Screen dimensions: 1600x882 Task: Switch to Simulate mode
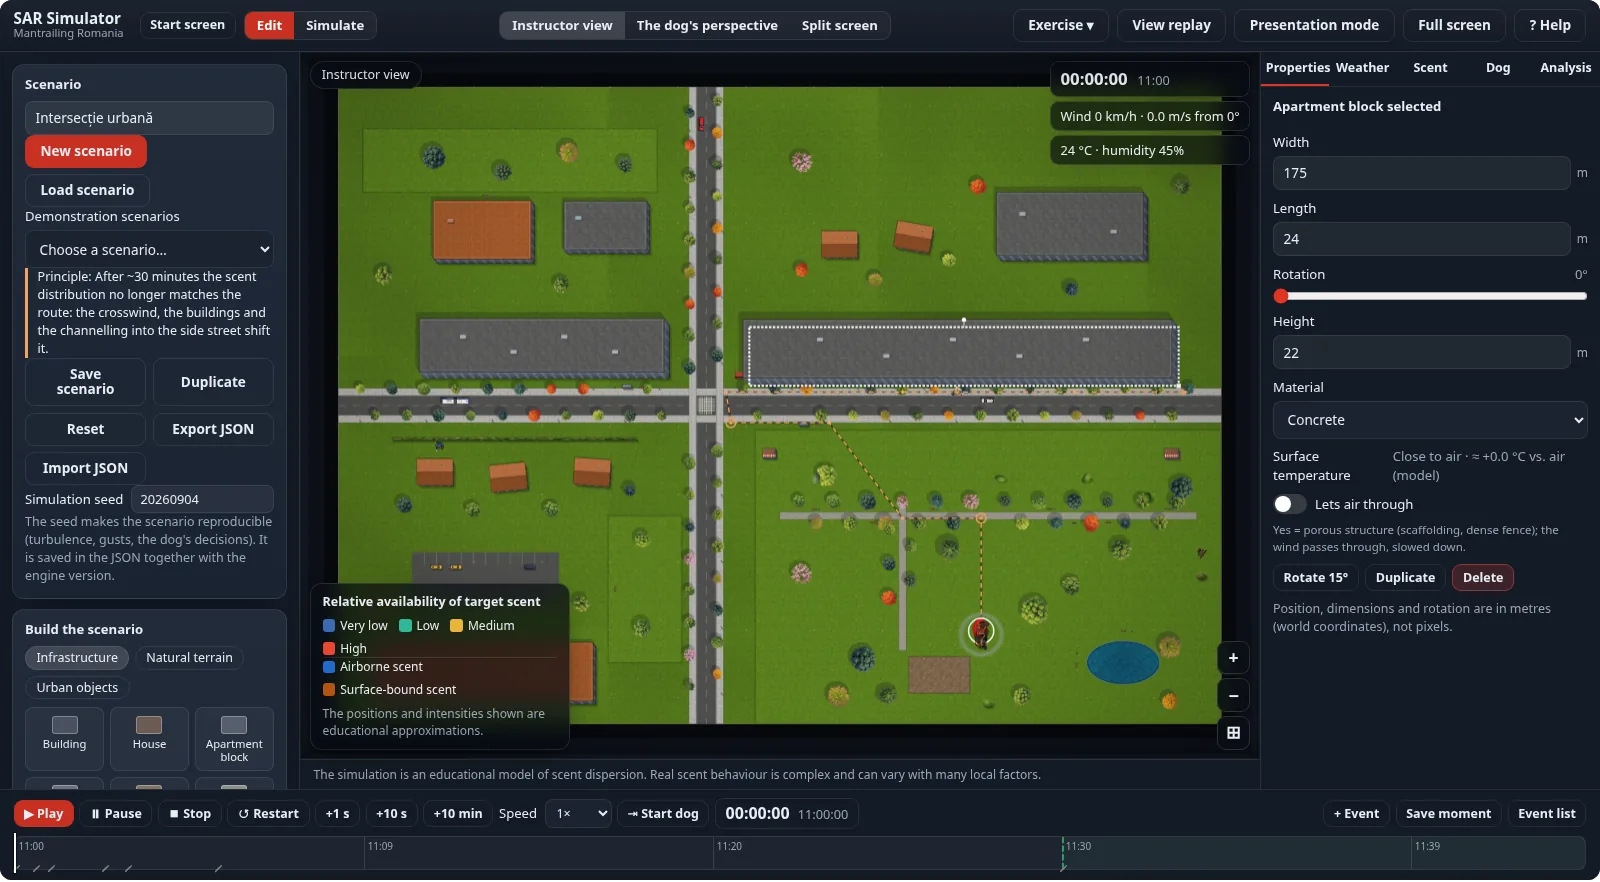coord(335,25)
